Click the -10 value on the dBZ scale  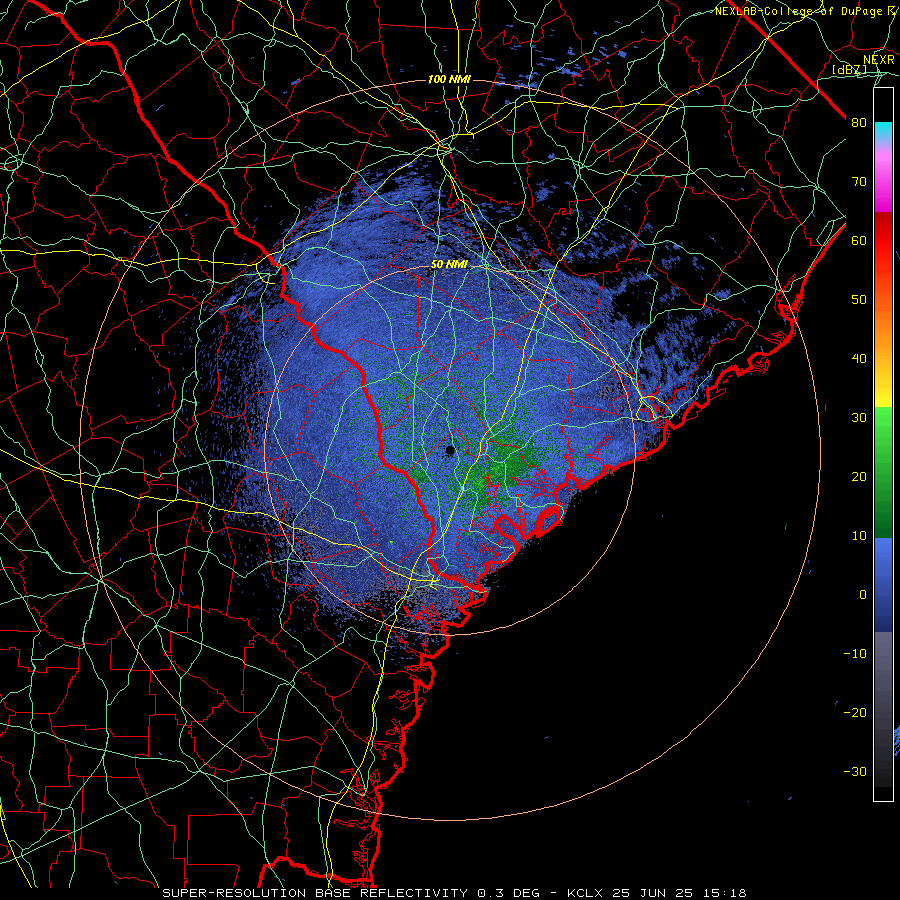coord(855,654)
